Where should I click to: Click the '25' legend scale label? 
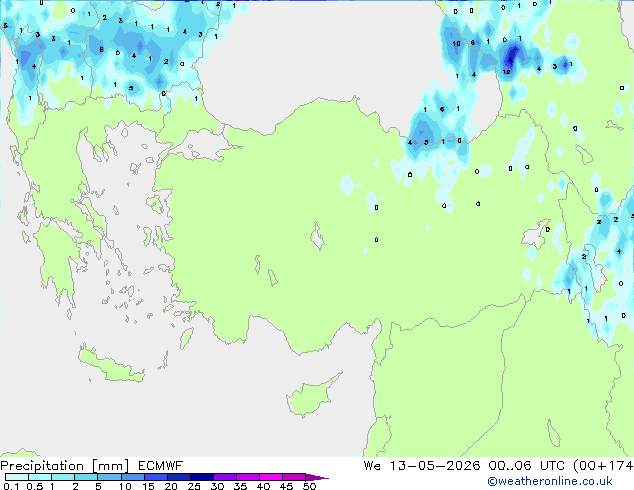click(x=194, y=486)
